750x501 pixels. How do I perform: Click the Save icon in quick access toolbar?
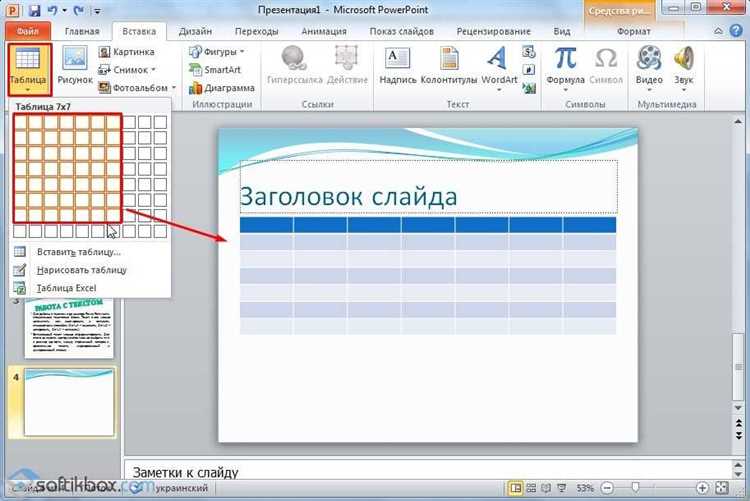click(x=34, y=10)
